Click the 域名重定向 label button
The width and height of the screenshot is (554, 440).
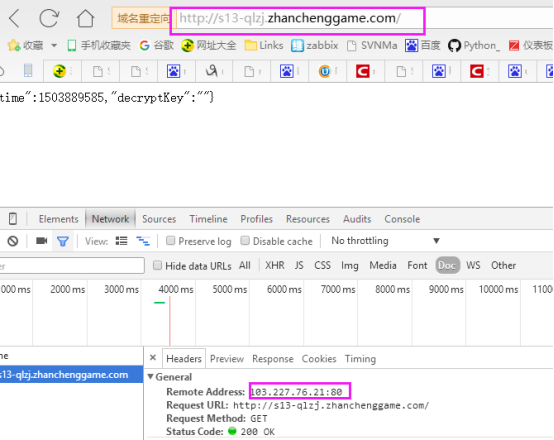(143, 18)
